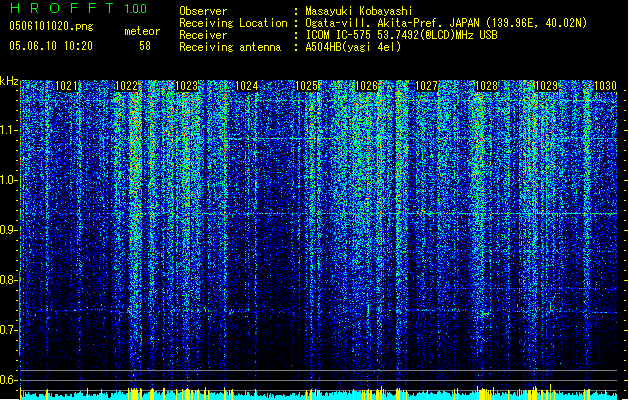Click the 1028 time marker
This screenshot has height=400, width=629.
pyautogui.click(x=486, y=86)
